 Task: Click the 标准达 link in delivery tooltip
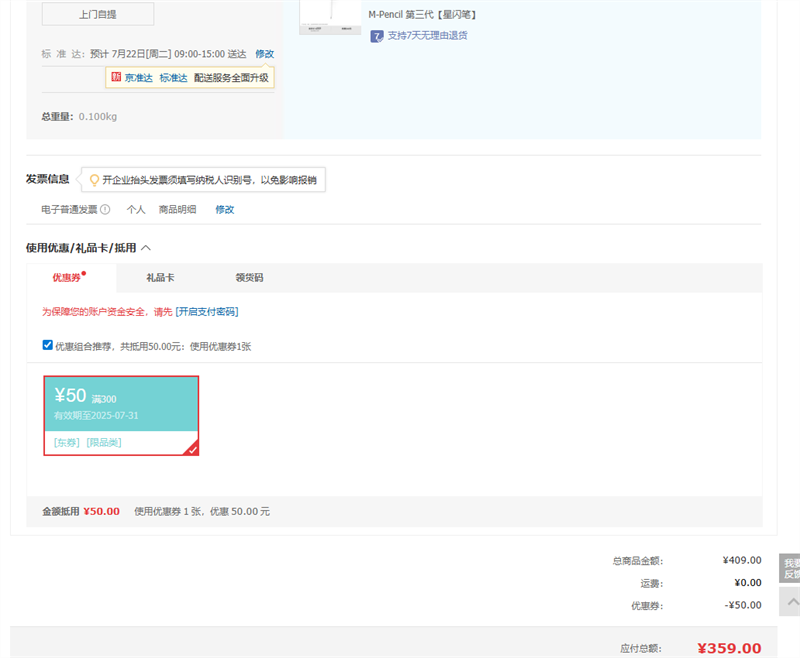173,78
